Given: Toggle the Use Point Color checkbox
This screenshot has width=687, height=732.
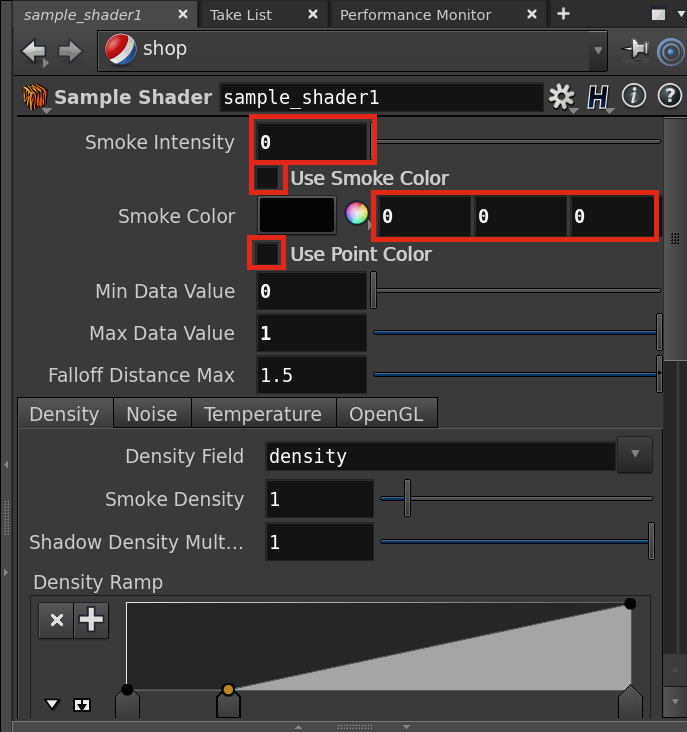Looking at the screenshot, I should [267, 254].
